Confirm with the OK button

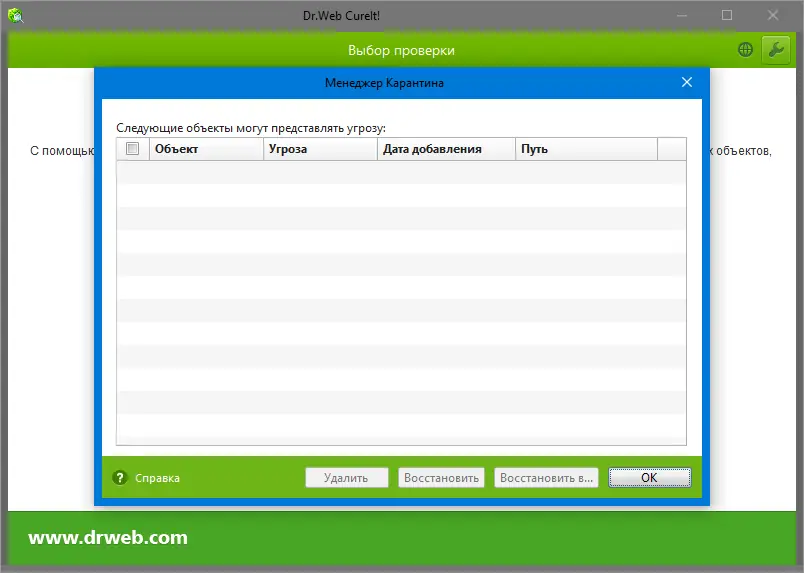(x=650, y=478)
